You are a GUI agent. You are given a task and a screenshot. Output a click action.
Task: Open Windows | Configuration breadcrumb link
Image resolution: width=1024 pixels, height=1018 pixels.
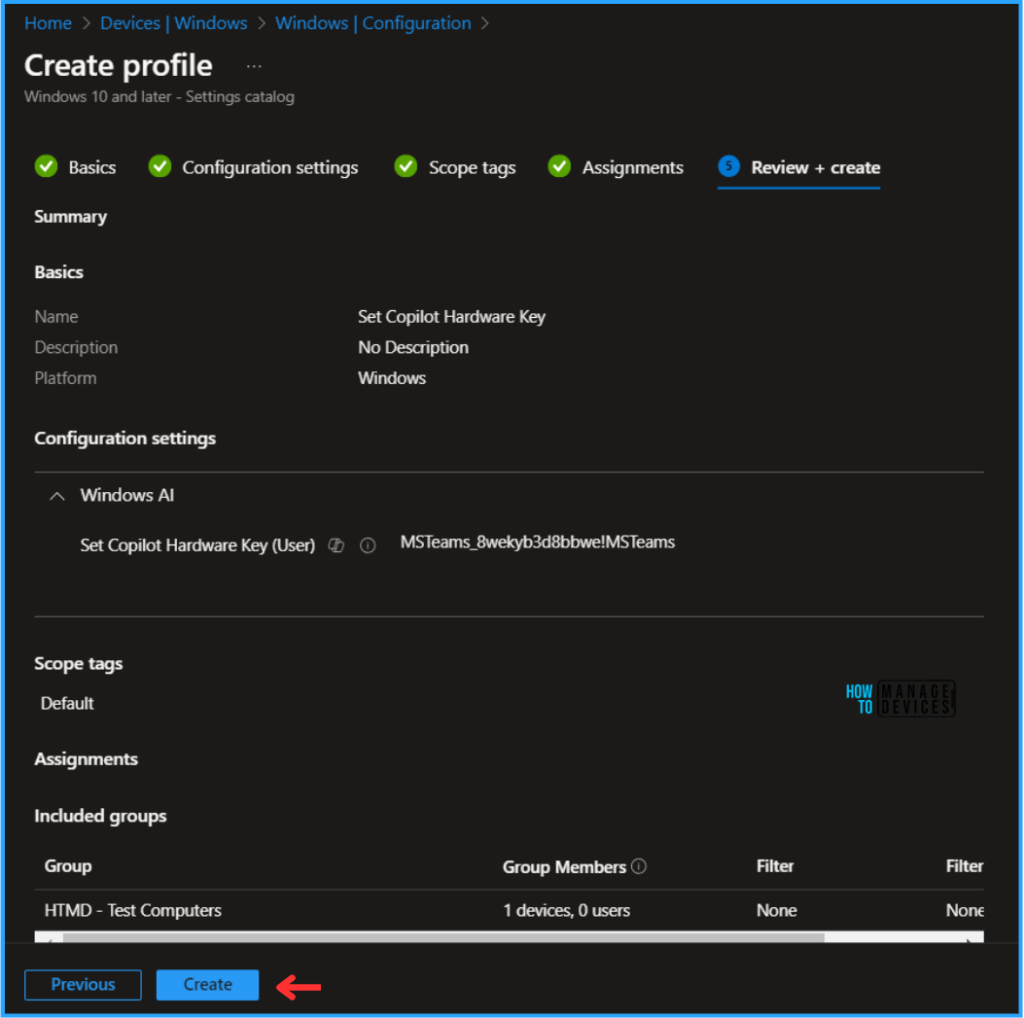pos(373,23)
